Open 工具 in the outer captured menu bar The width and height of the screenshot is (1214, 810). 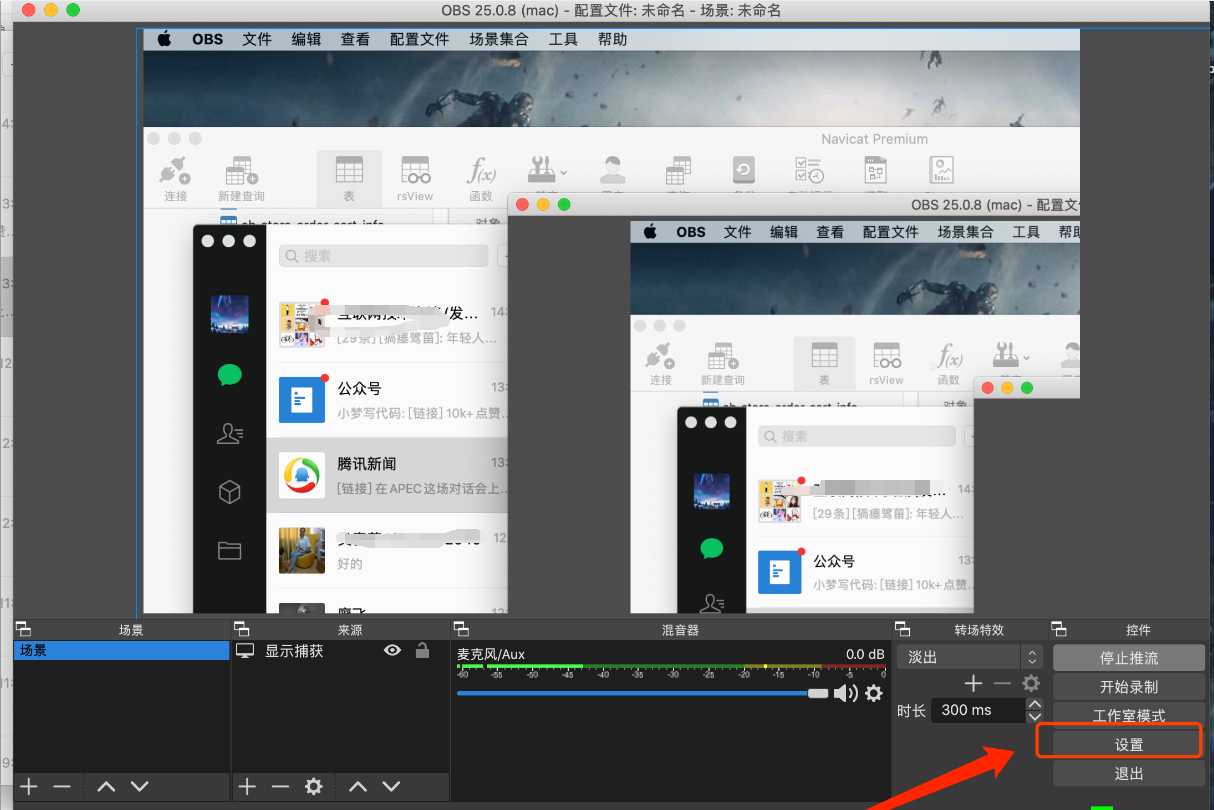click(x=564, y=40)
